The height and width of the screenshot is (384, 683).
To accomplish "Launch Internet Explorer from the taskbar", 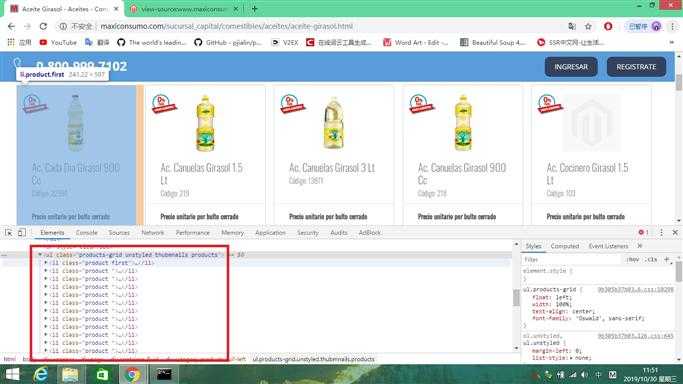I will click(x=41, y=374).
